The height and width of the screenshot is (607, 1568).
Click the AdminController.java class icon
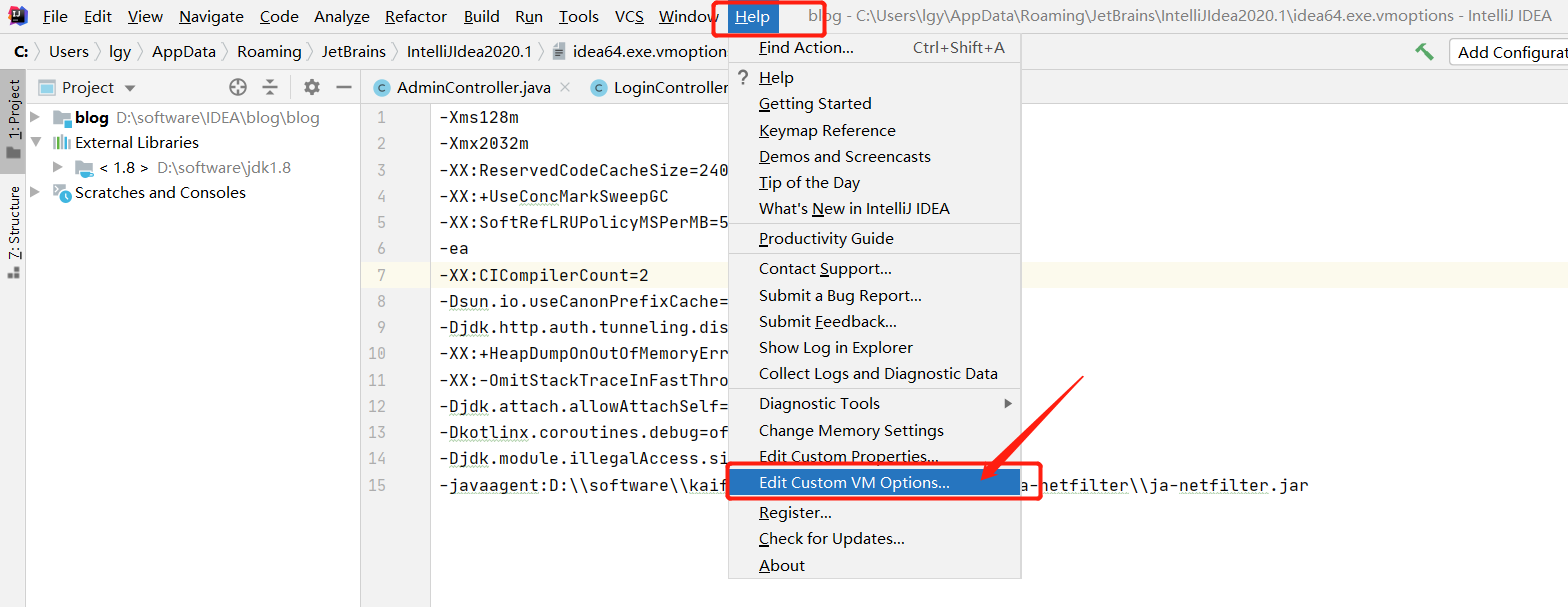pos(381,88)
